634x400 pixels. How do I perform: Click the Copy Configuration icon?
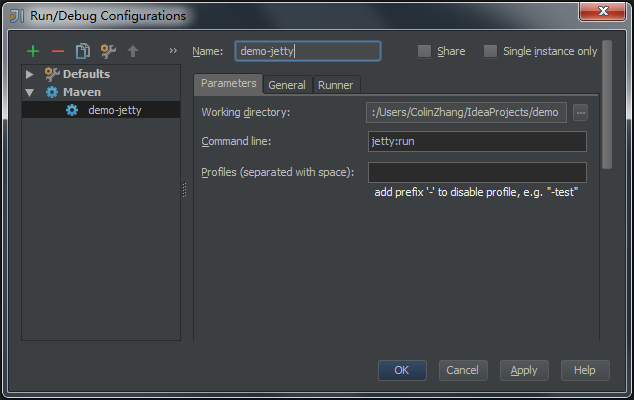click(x=83, y=51)
